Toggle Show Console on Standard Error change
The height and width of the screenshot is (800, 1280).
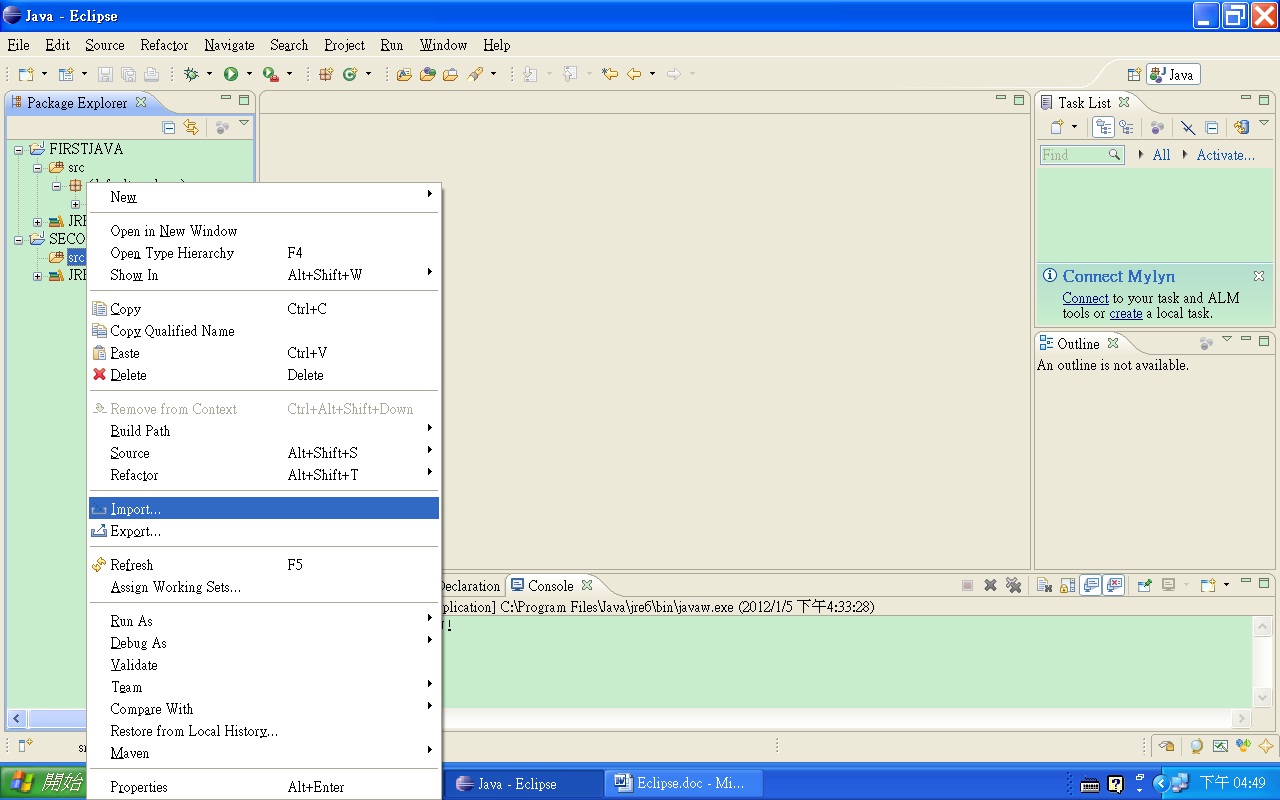pyautogui.click(x=1114, y=585)
